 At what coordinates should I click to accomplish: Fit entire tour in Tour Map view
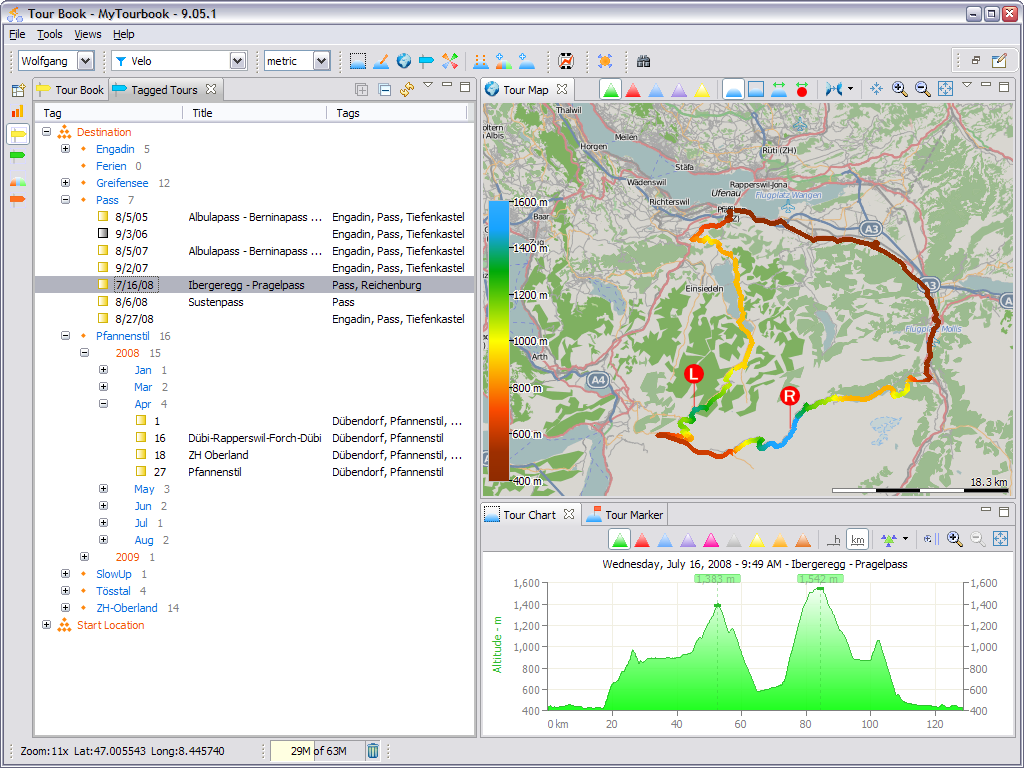coord(945,89)
